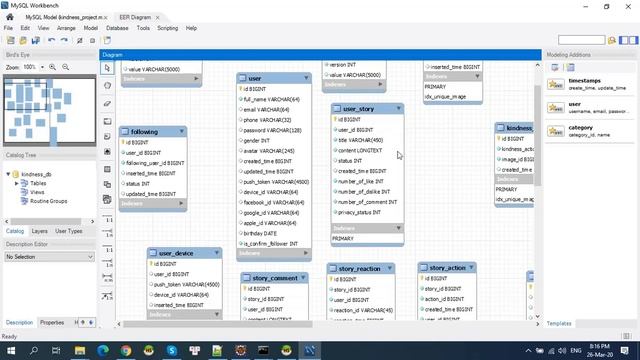The image size is (640, 360).
Task: Select the Views tree item
Action: click(37, 192)
